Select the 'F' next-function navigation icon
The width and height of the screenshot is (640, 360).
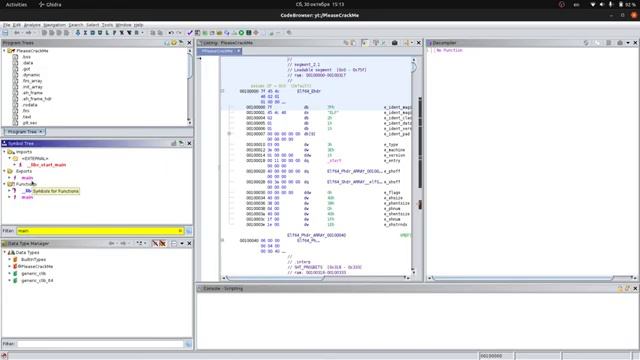[x=115, y=33]
